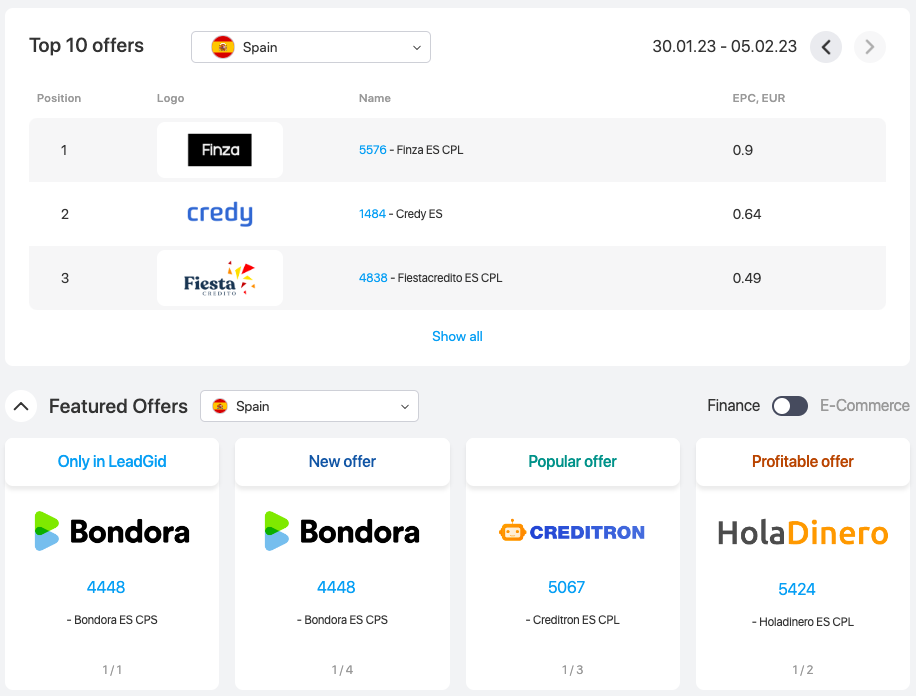The height and width of the screenshot is (696, 916).
Task: Go to previous date range arrow
Action: click(825, 47)
